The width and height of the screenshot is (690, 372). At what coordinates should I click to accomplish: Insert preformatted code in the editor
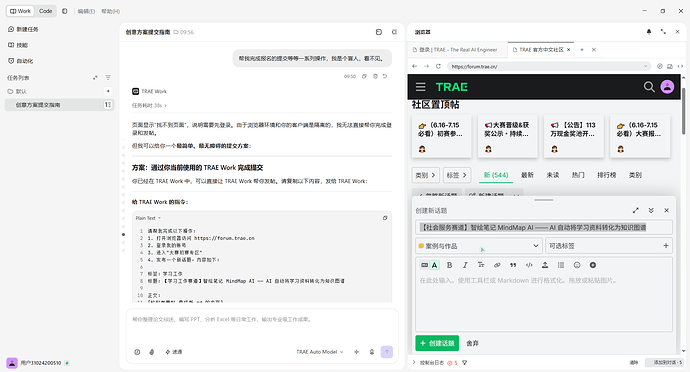[529, 265]
